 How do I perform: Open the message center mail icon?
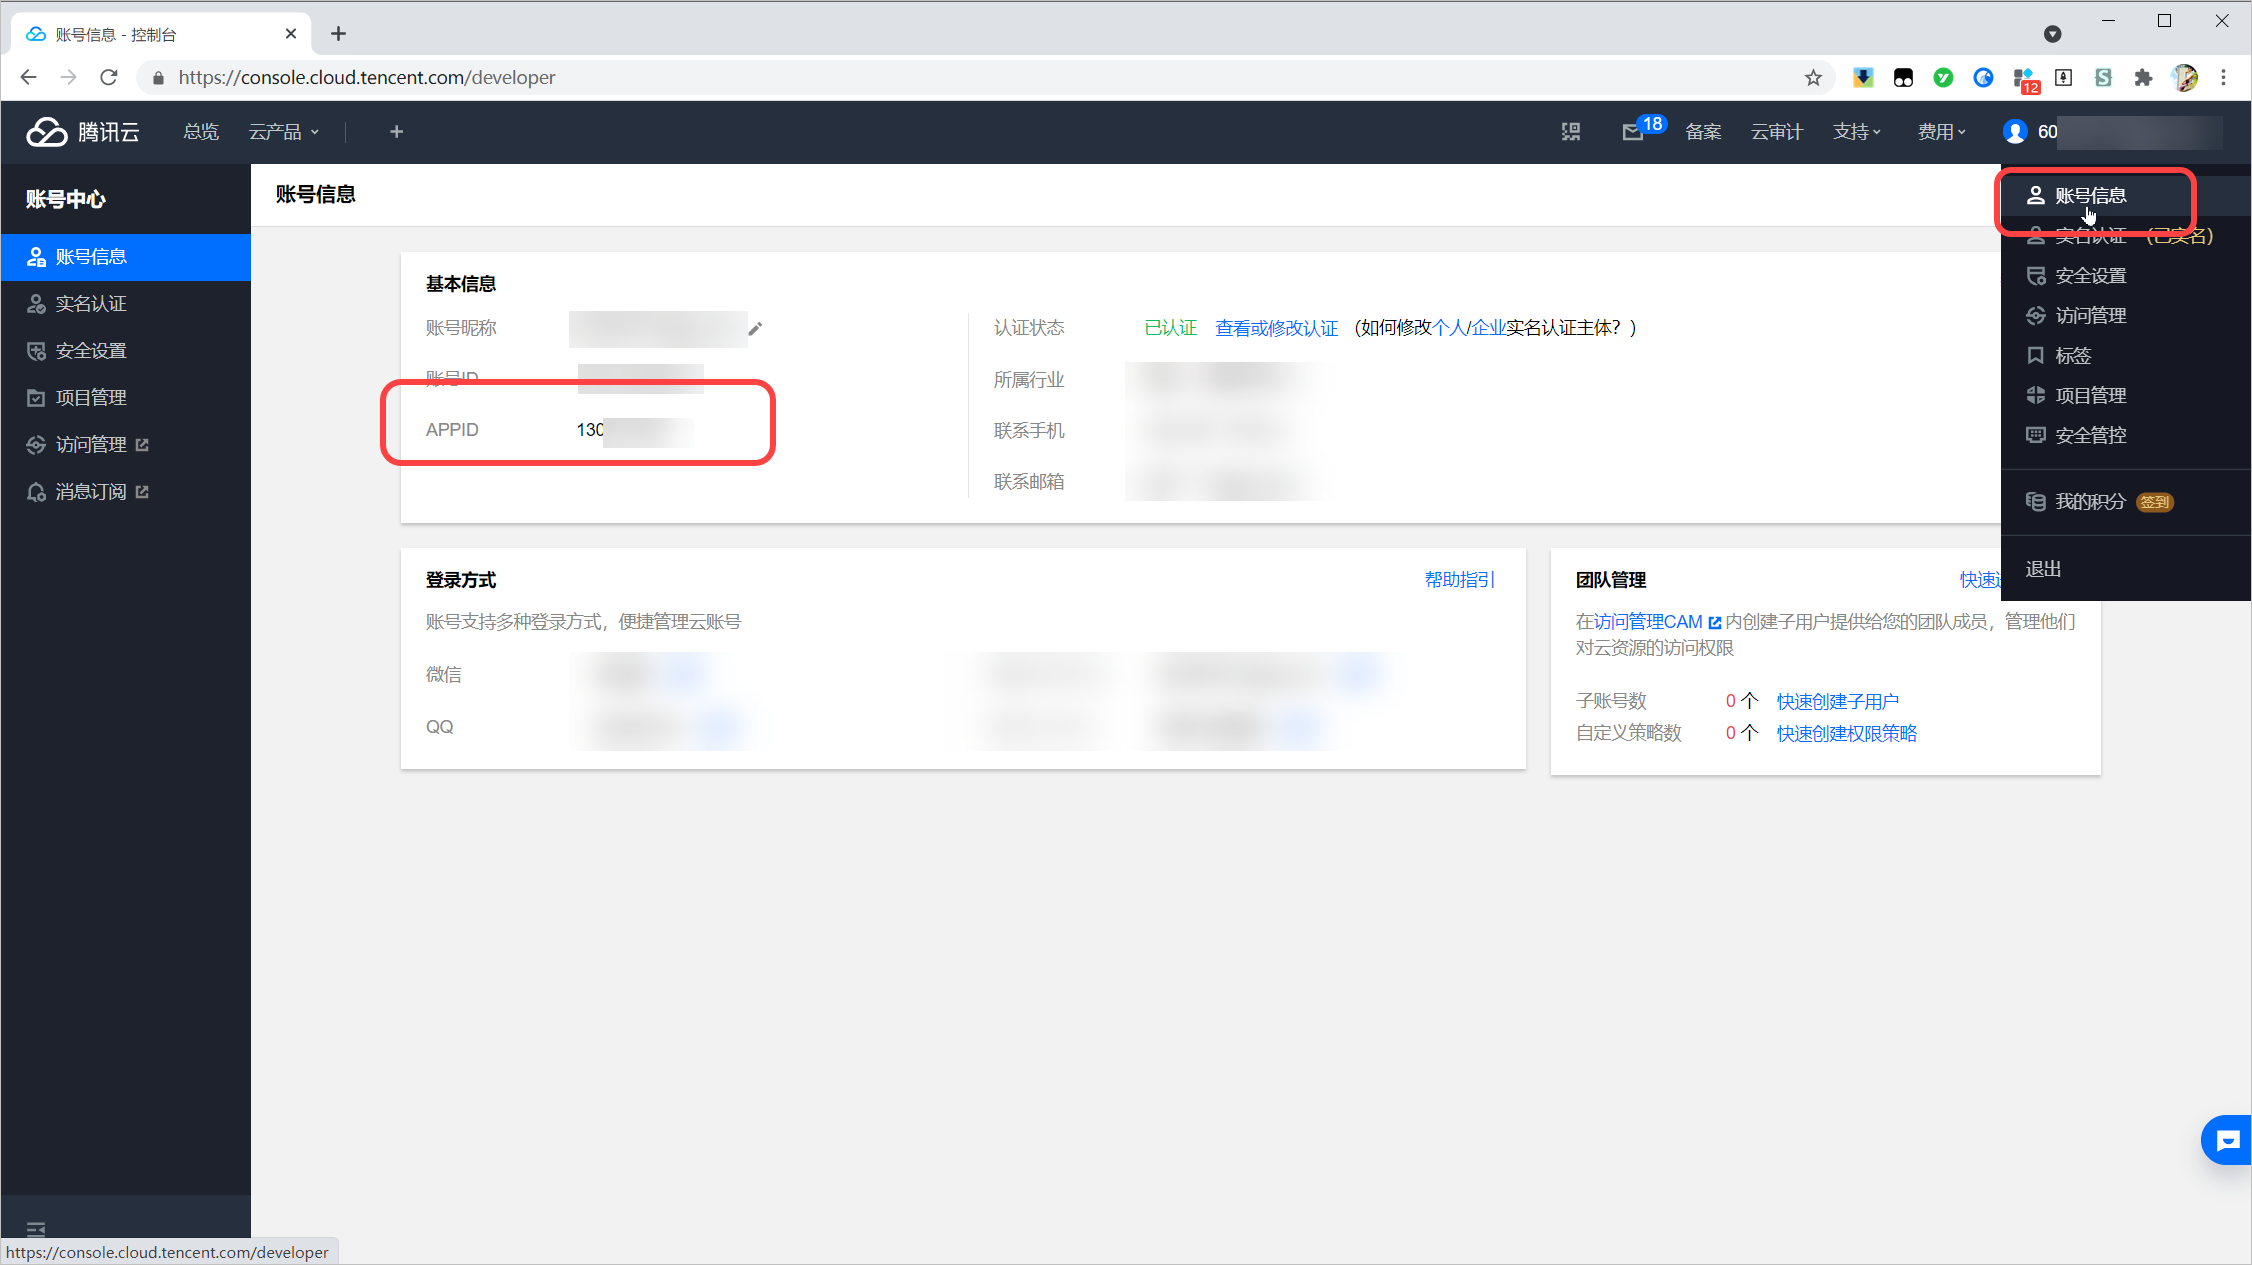[1632, 132]
